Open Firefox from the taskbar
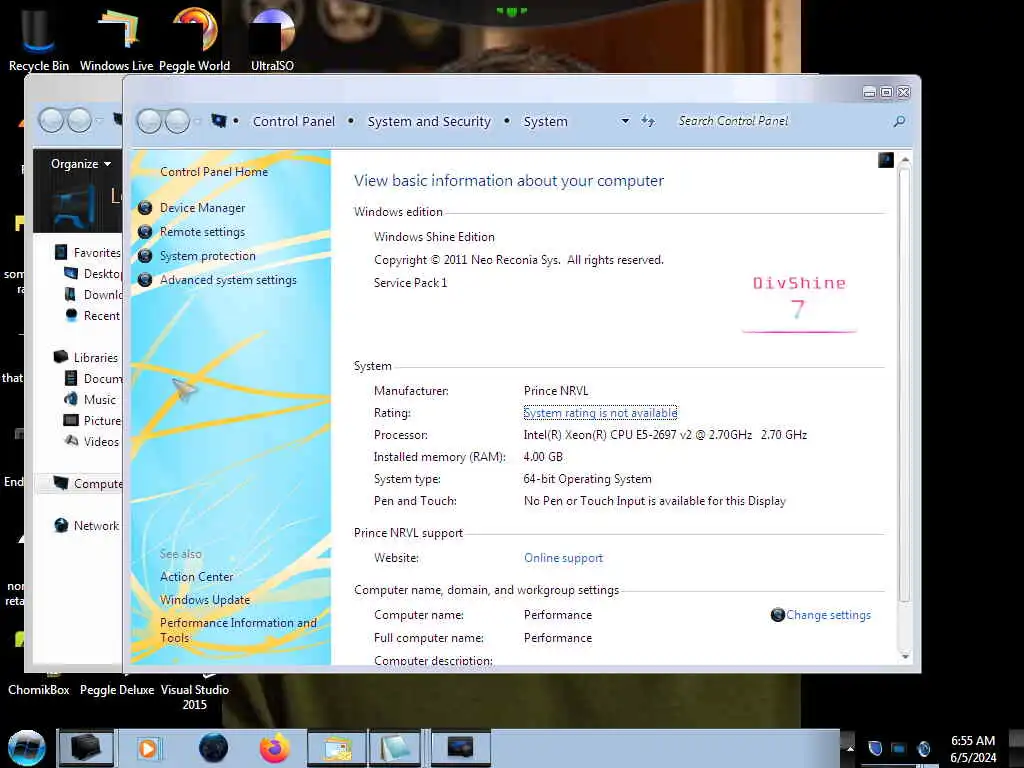The width and height of the screenshot is (1024, 768). coord(275,748)
